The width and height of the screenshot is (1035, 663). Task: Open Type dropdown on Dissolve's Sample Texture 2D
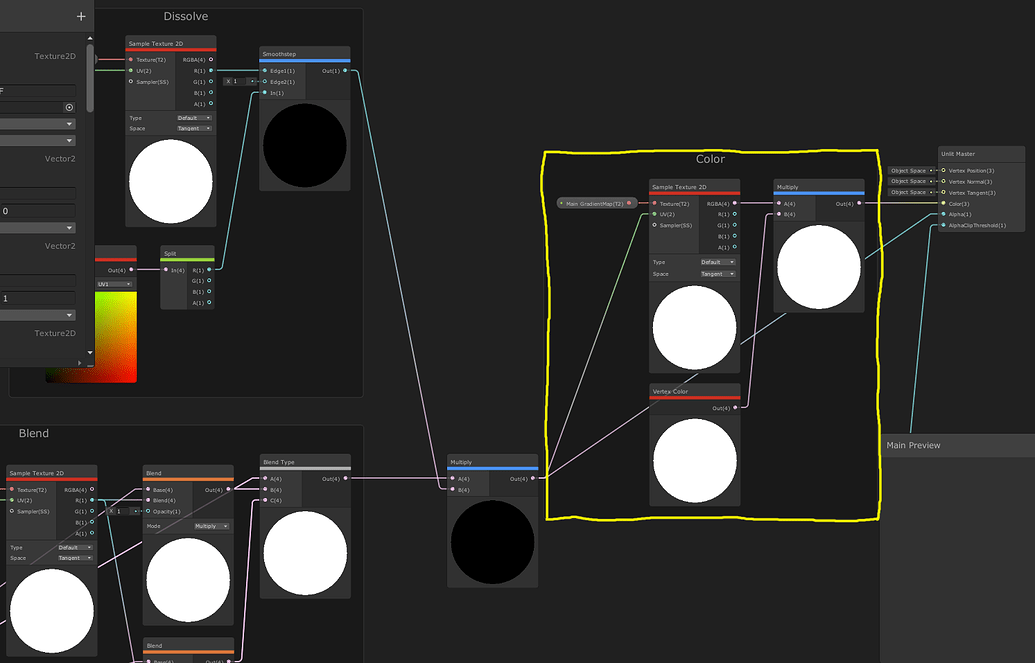[x=194, y=118]
